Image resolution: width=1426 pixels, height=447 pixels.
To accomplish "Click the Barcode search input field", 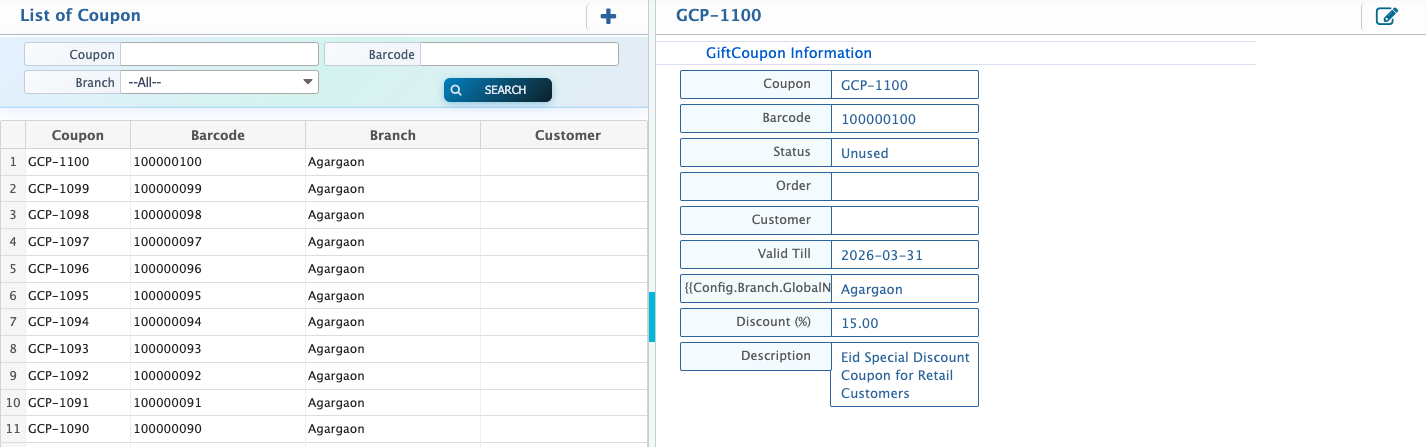I will [519, 54].
